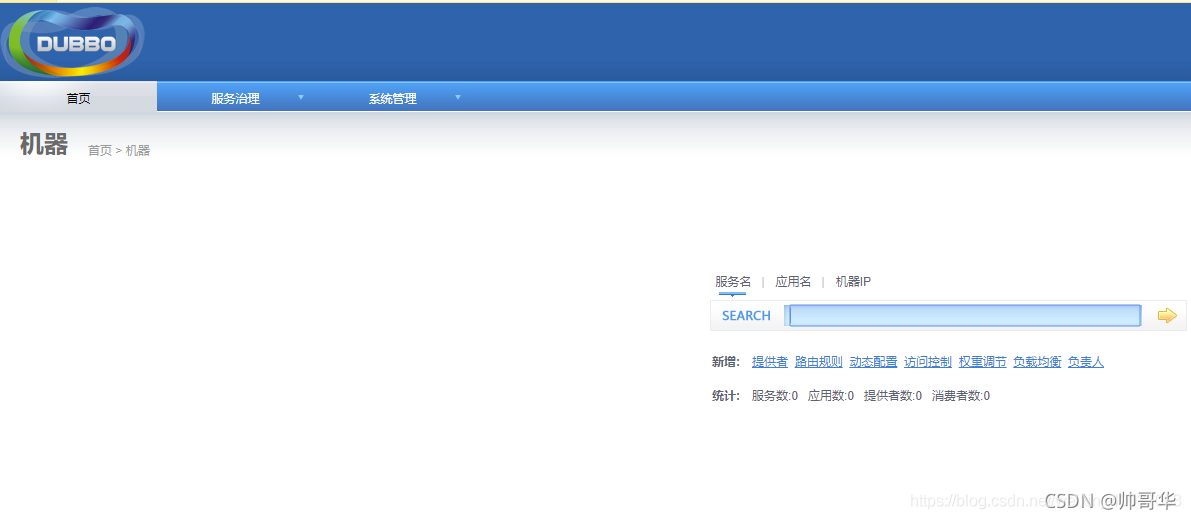Viewport: 1191px width, 519px height.
Task: Click the yellow arrow search button
Action: (x=1167, y=315)
